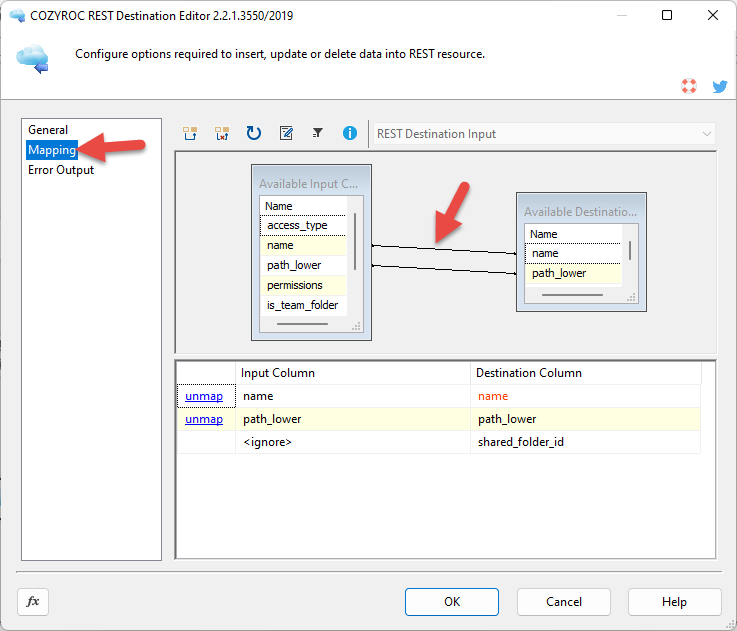Click the Name header in Available Destination Columns

coord(573,234)
